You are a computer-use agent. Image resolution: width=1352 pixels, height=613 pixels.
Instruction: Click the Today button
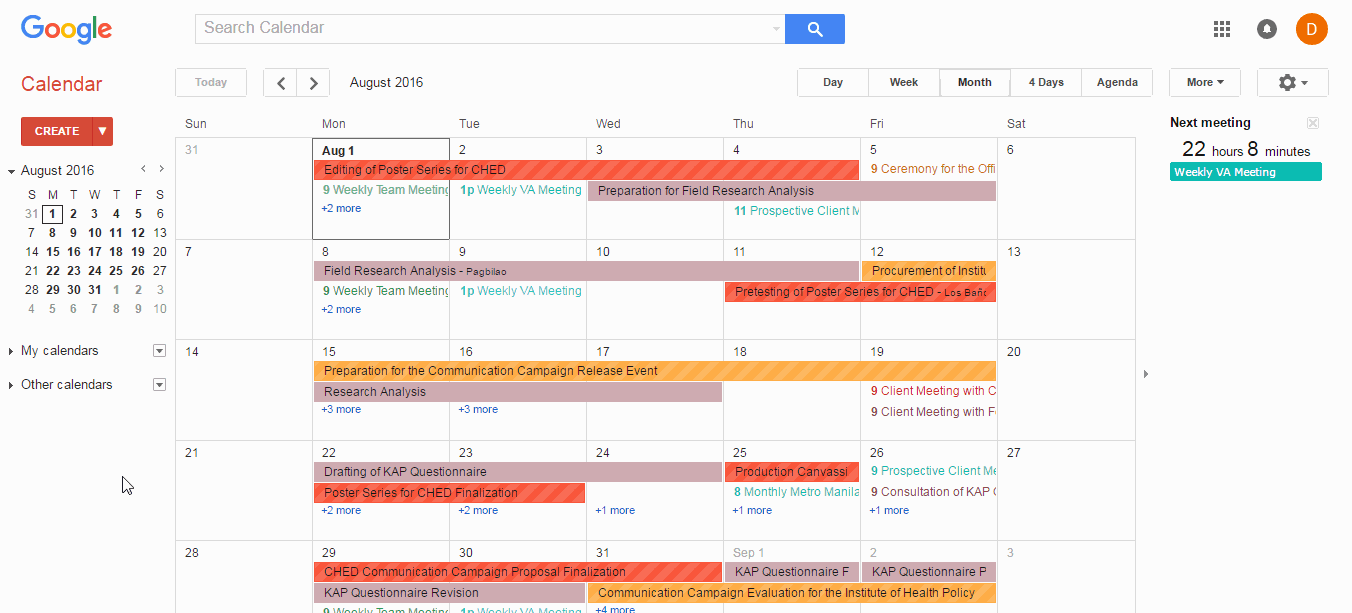[x=211, y=83]
